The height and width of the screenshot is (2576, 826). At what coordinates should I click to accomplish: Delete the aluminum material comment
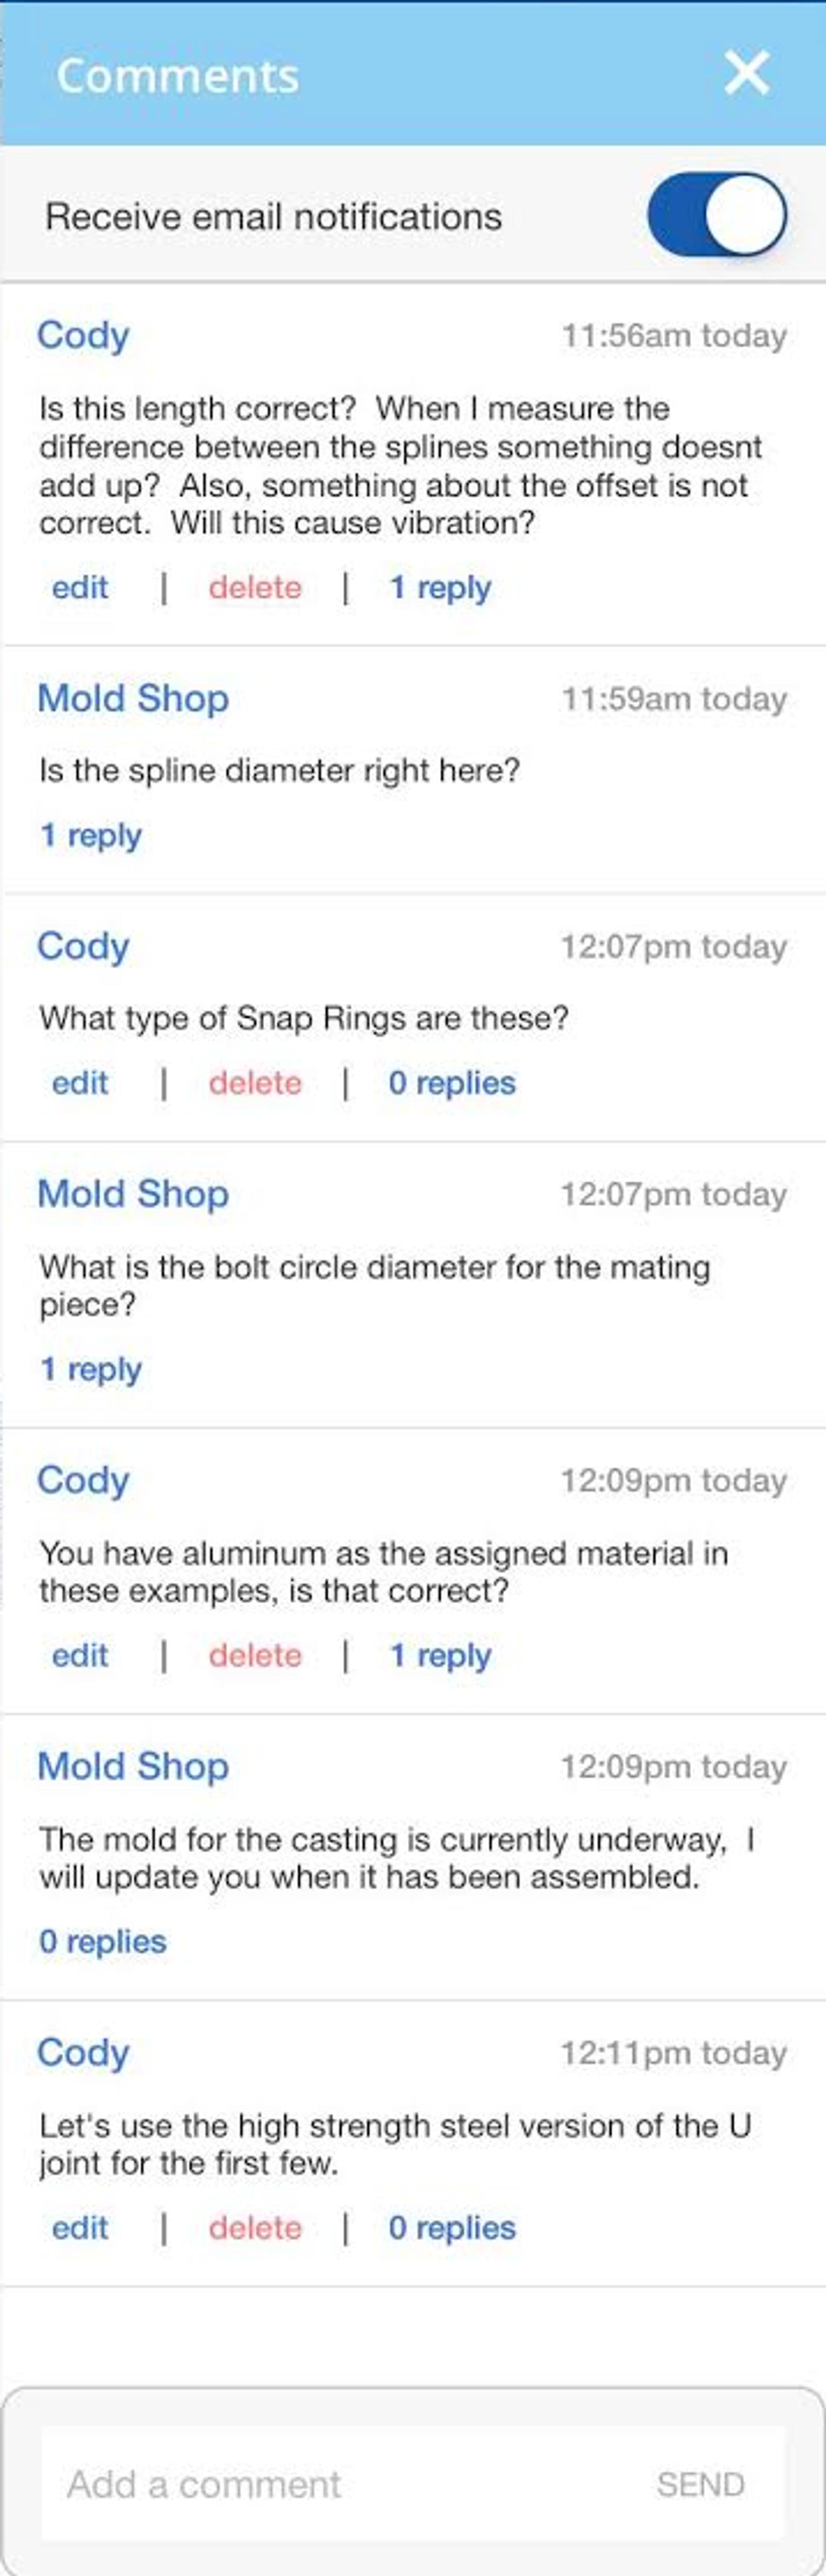click(255, 1655)
